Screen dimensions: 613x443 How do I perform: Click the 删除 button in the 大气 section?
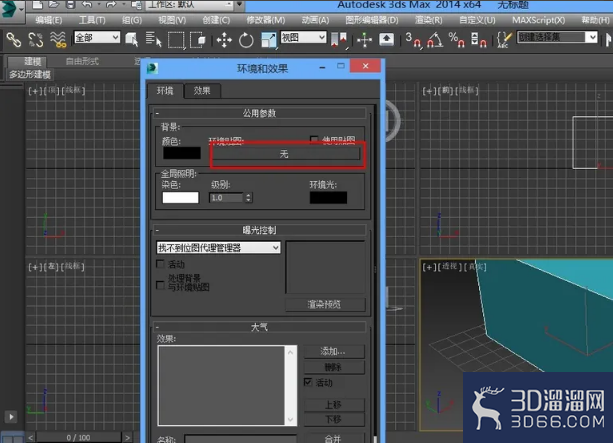pos(334,367)
